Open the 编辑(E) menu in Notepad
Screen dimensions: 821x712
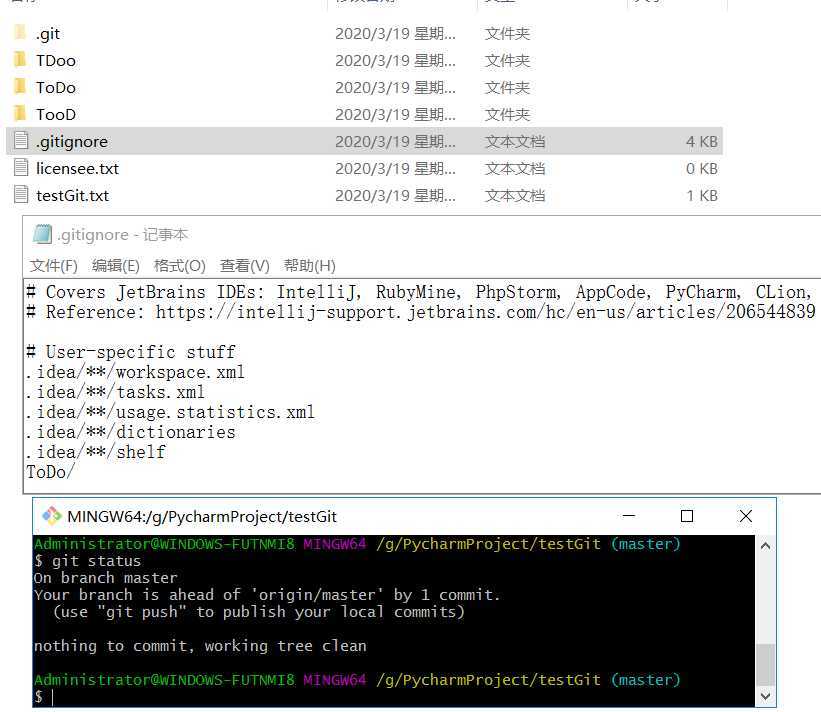click(x=116, y=266)
